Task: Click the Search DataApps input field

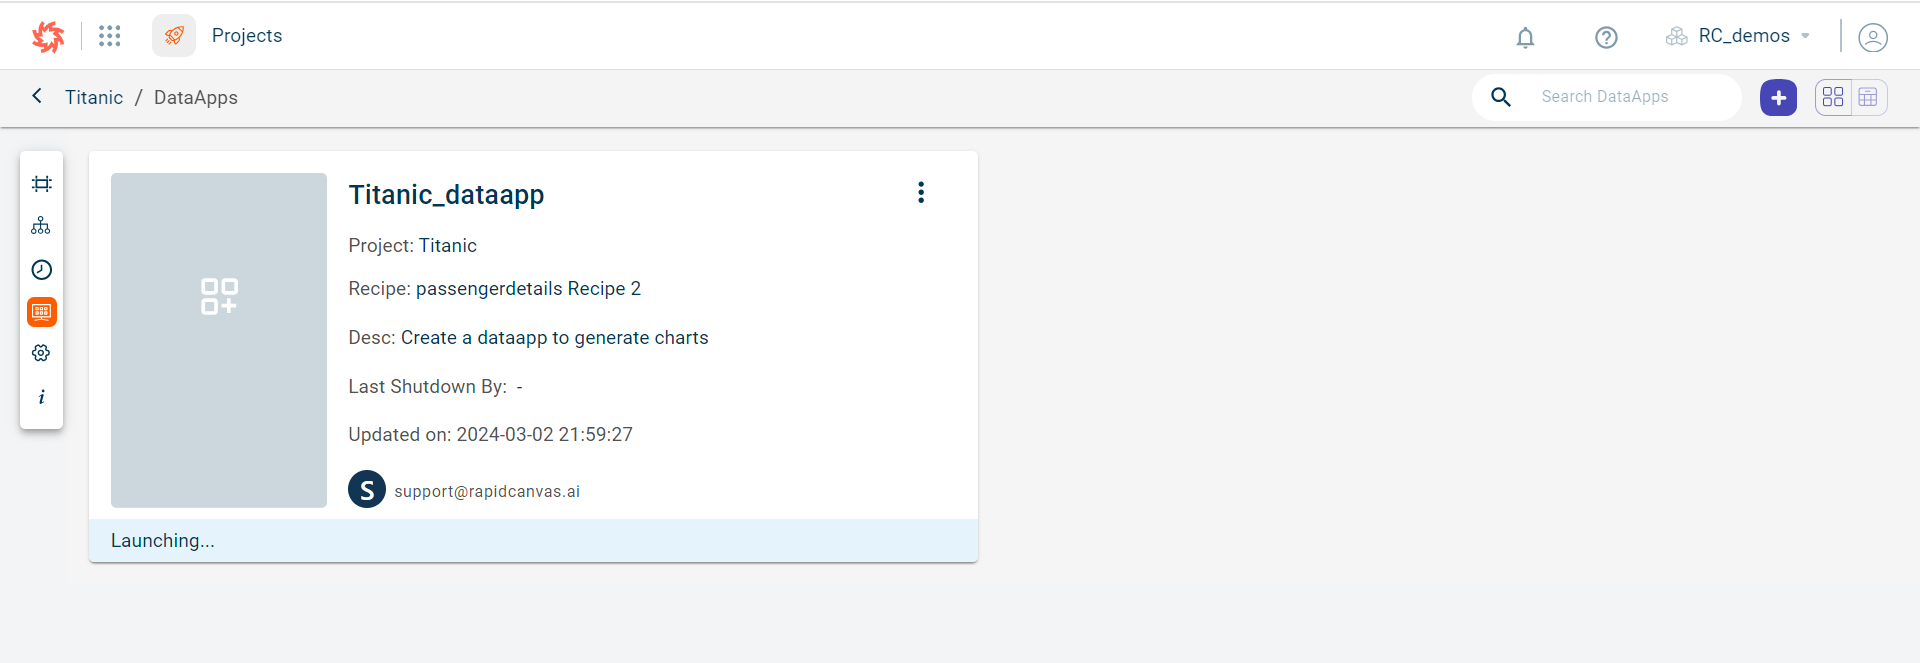Action: pos(1632,97)
